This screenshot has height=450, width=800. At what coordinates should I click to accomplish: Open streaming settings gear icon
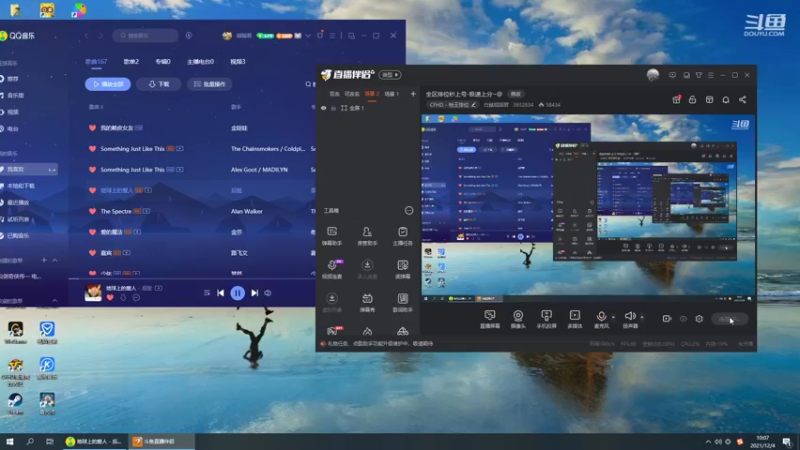[x=699, y=318]
